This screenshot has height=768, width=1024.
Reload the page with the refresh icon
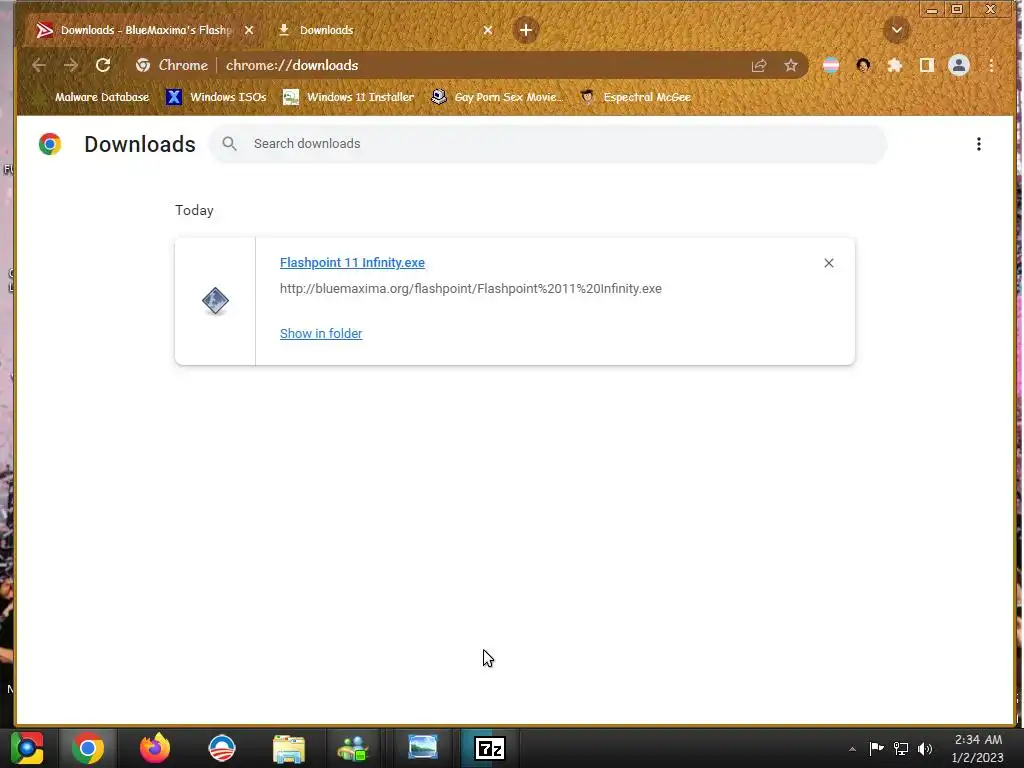coord(103,65)
